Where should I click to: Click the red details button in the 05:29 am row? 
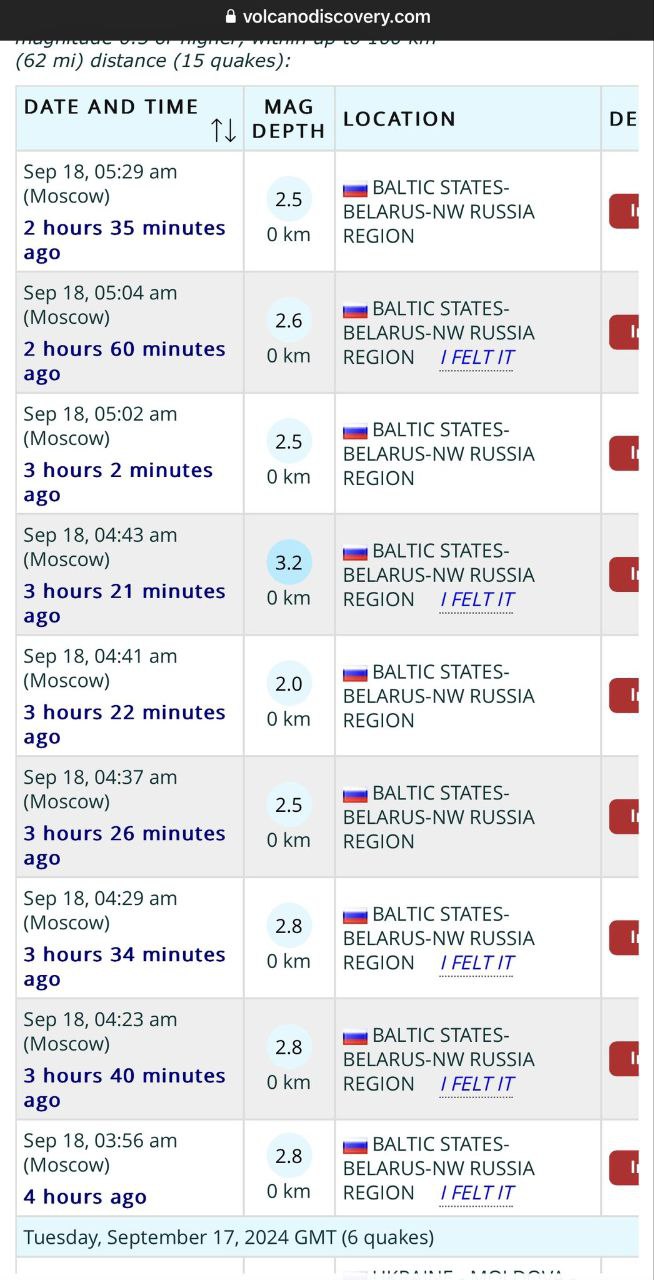click(624, 211)
